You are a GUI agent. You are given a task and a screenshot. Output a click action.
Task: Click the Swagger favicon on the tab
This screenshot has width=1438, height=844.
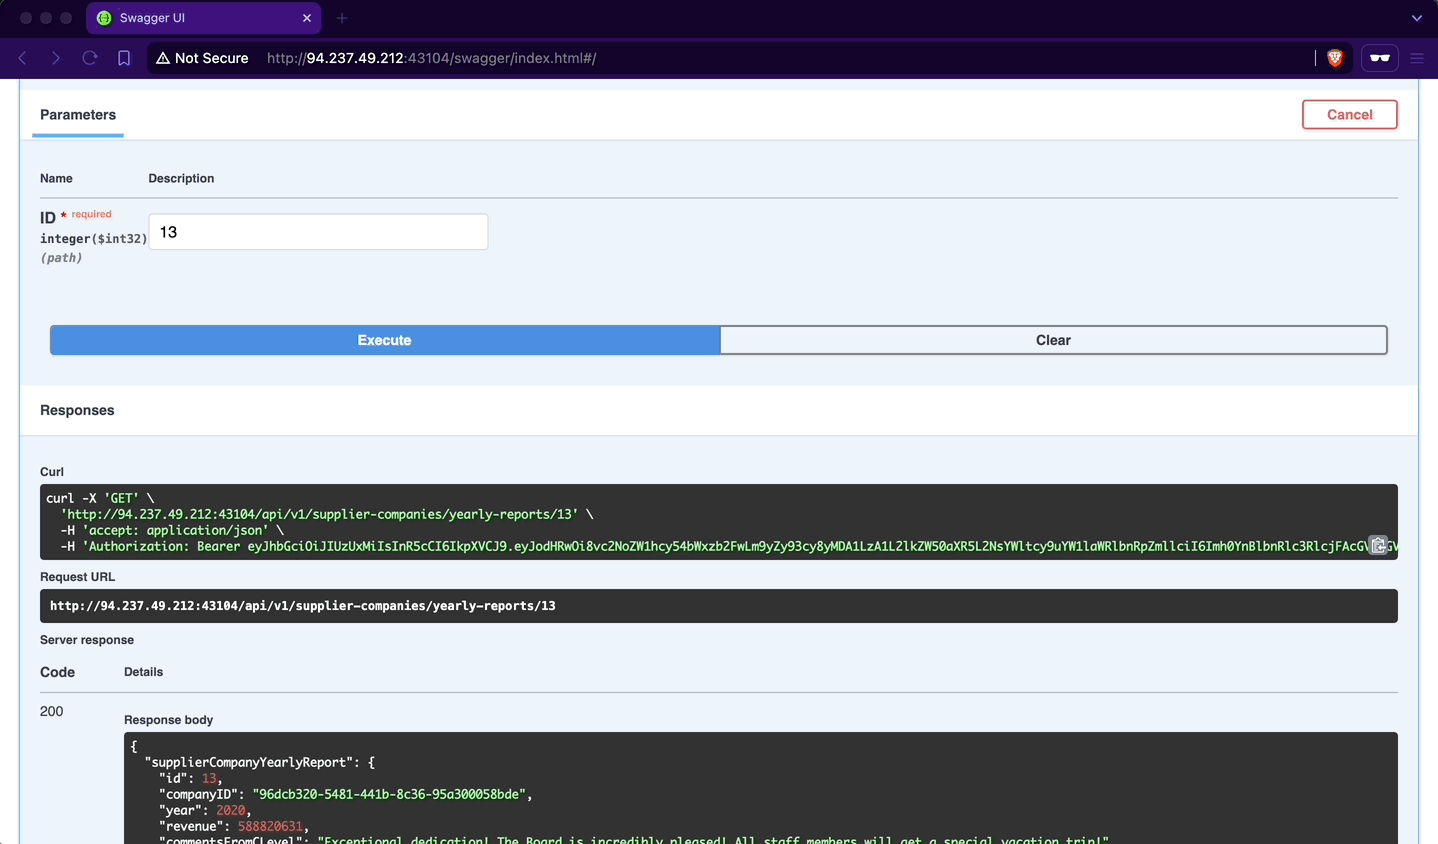[x=104, y=17]
